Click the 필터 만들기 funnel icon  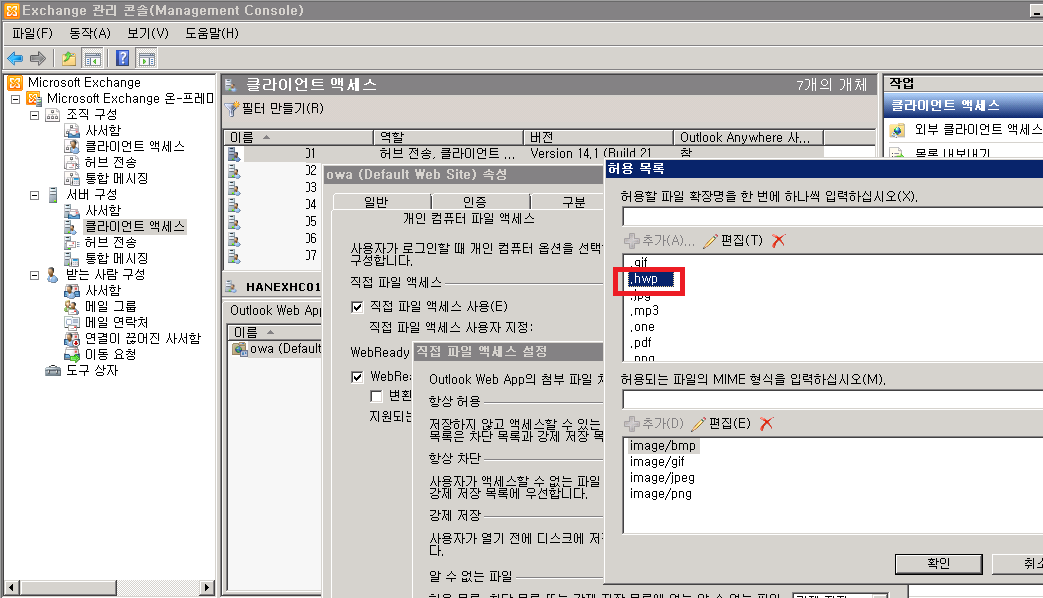(x=231, y=108)
